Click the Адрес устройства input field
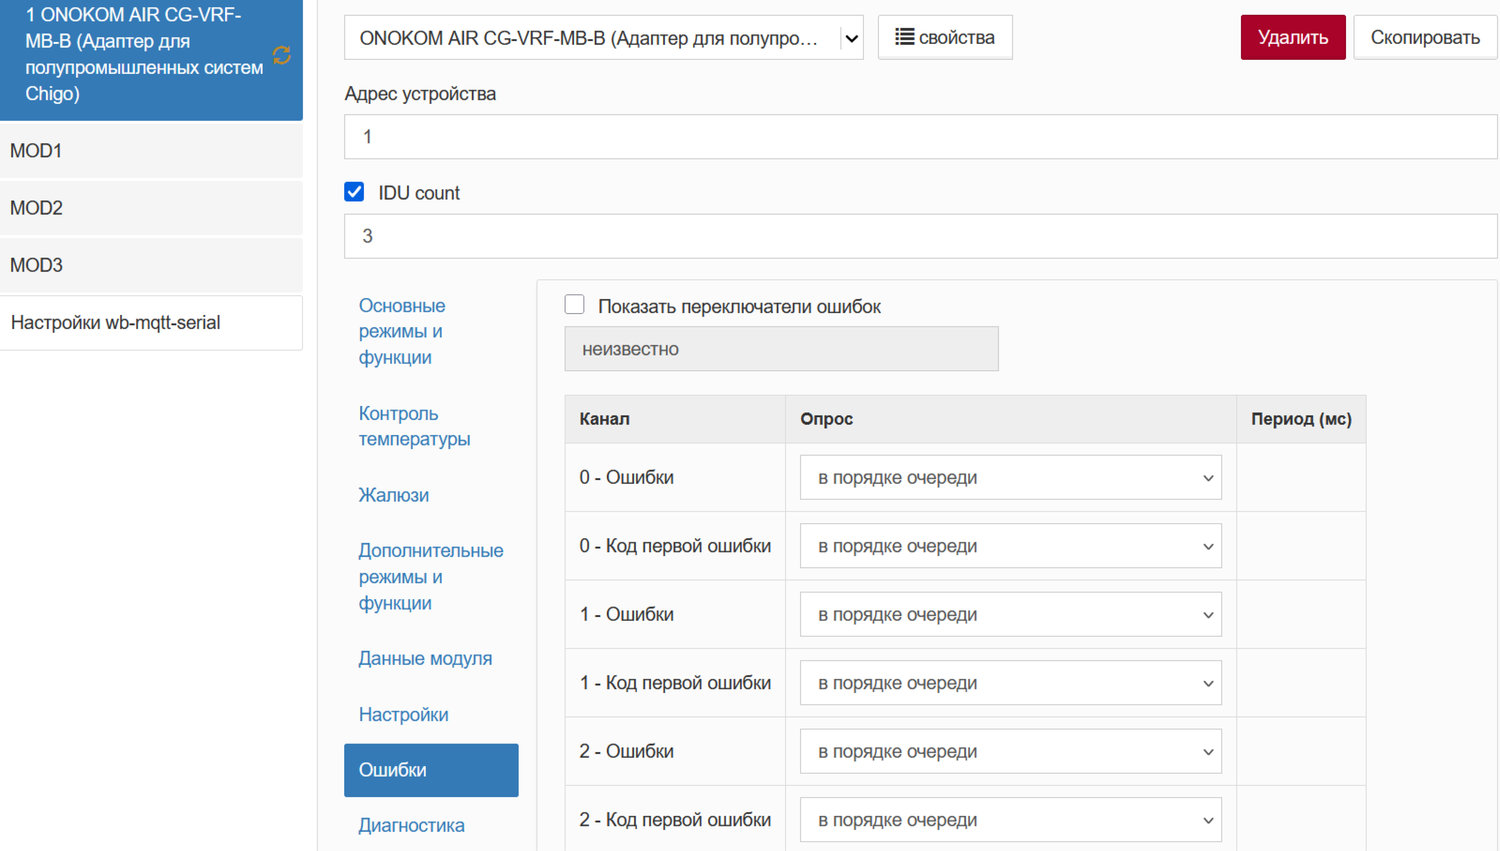Viewport: 1500px width, 851px height. [920, 137]
